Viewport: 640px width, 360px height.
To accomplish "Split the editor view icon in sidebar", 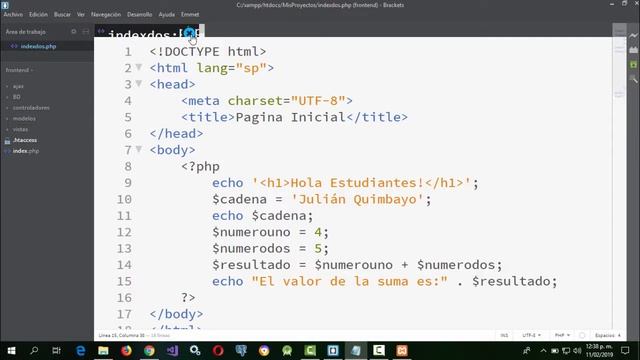I will pos(86,31).
